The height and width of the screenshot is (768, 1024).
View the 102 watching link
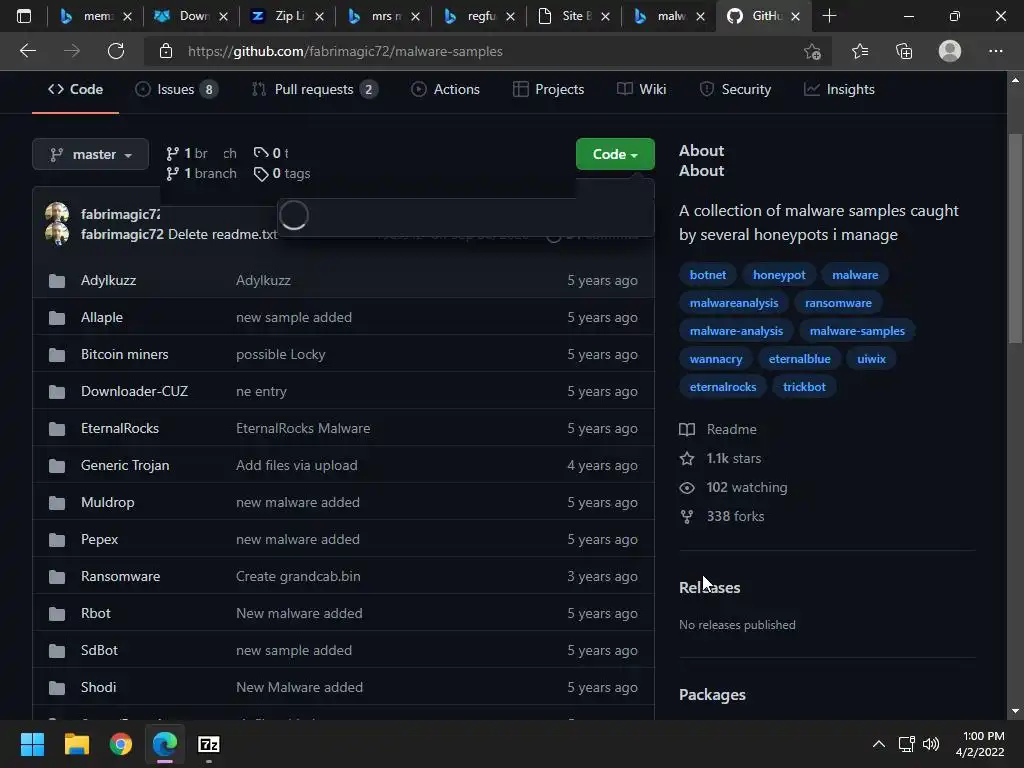pyautogui.click(x=733, y=488)
